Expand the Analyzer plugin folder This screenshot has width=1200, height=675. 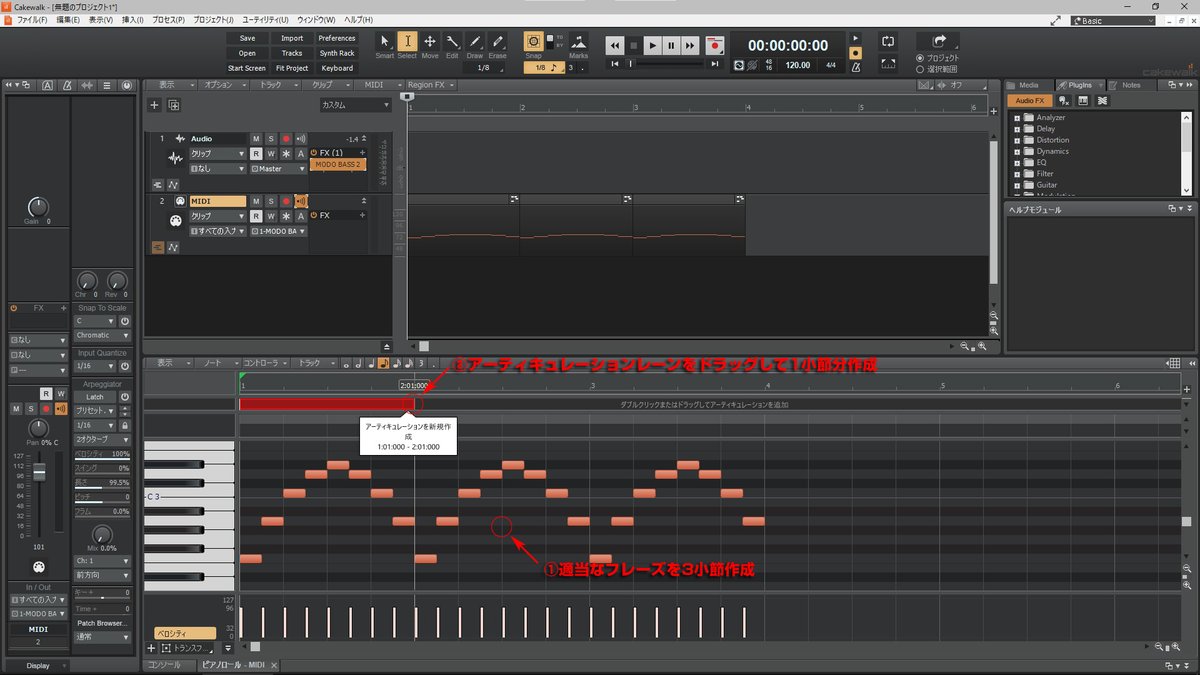coord(1018,118)
